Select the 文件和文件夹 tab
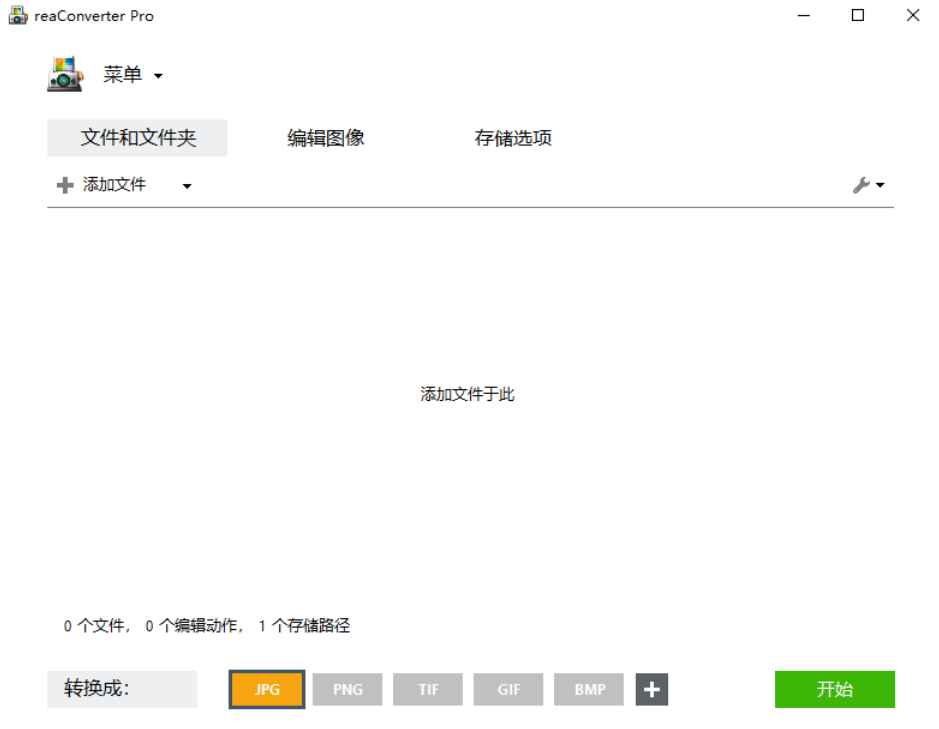This screenshot has height=729, width=939. [136, 138]
